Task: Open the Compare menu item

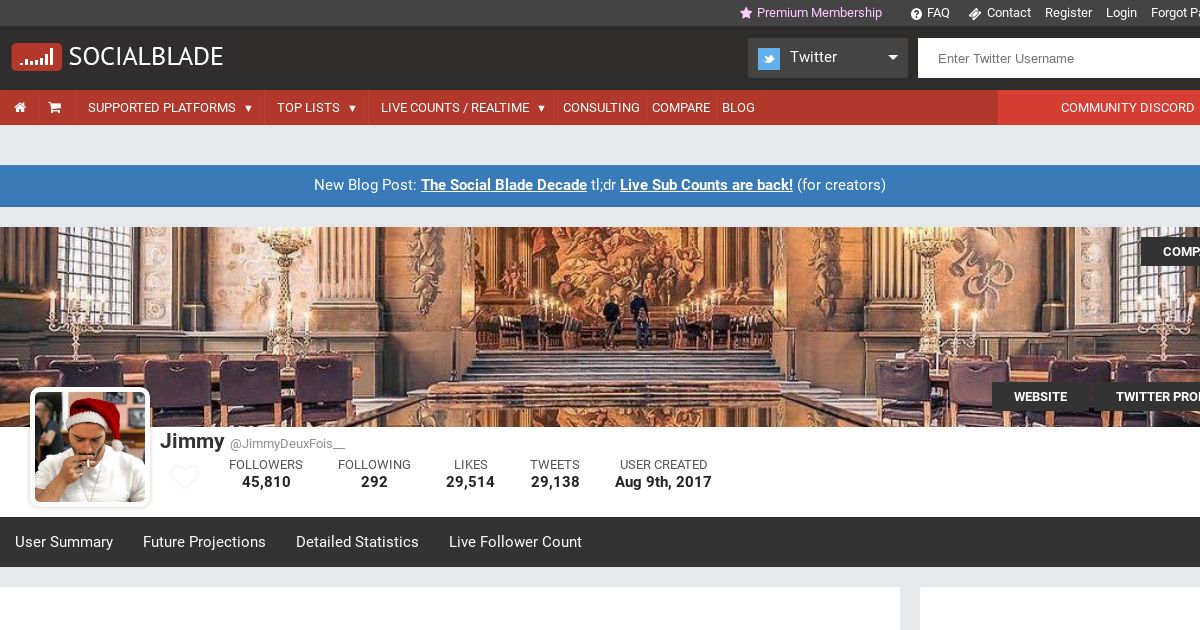Action: coord(681,107)
